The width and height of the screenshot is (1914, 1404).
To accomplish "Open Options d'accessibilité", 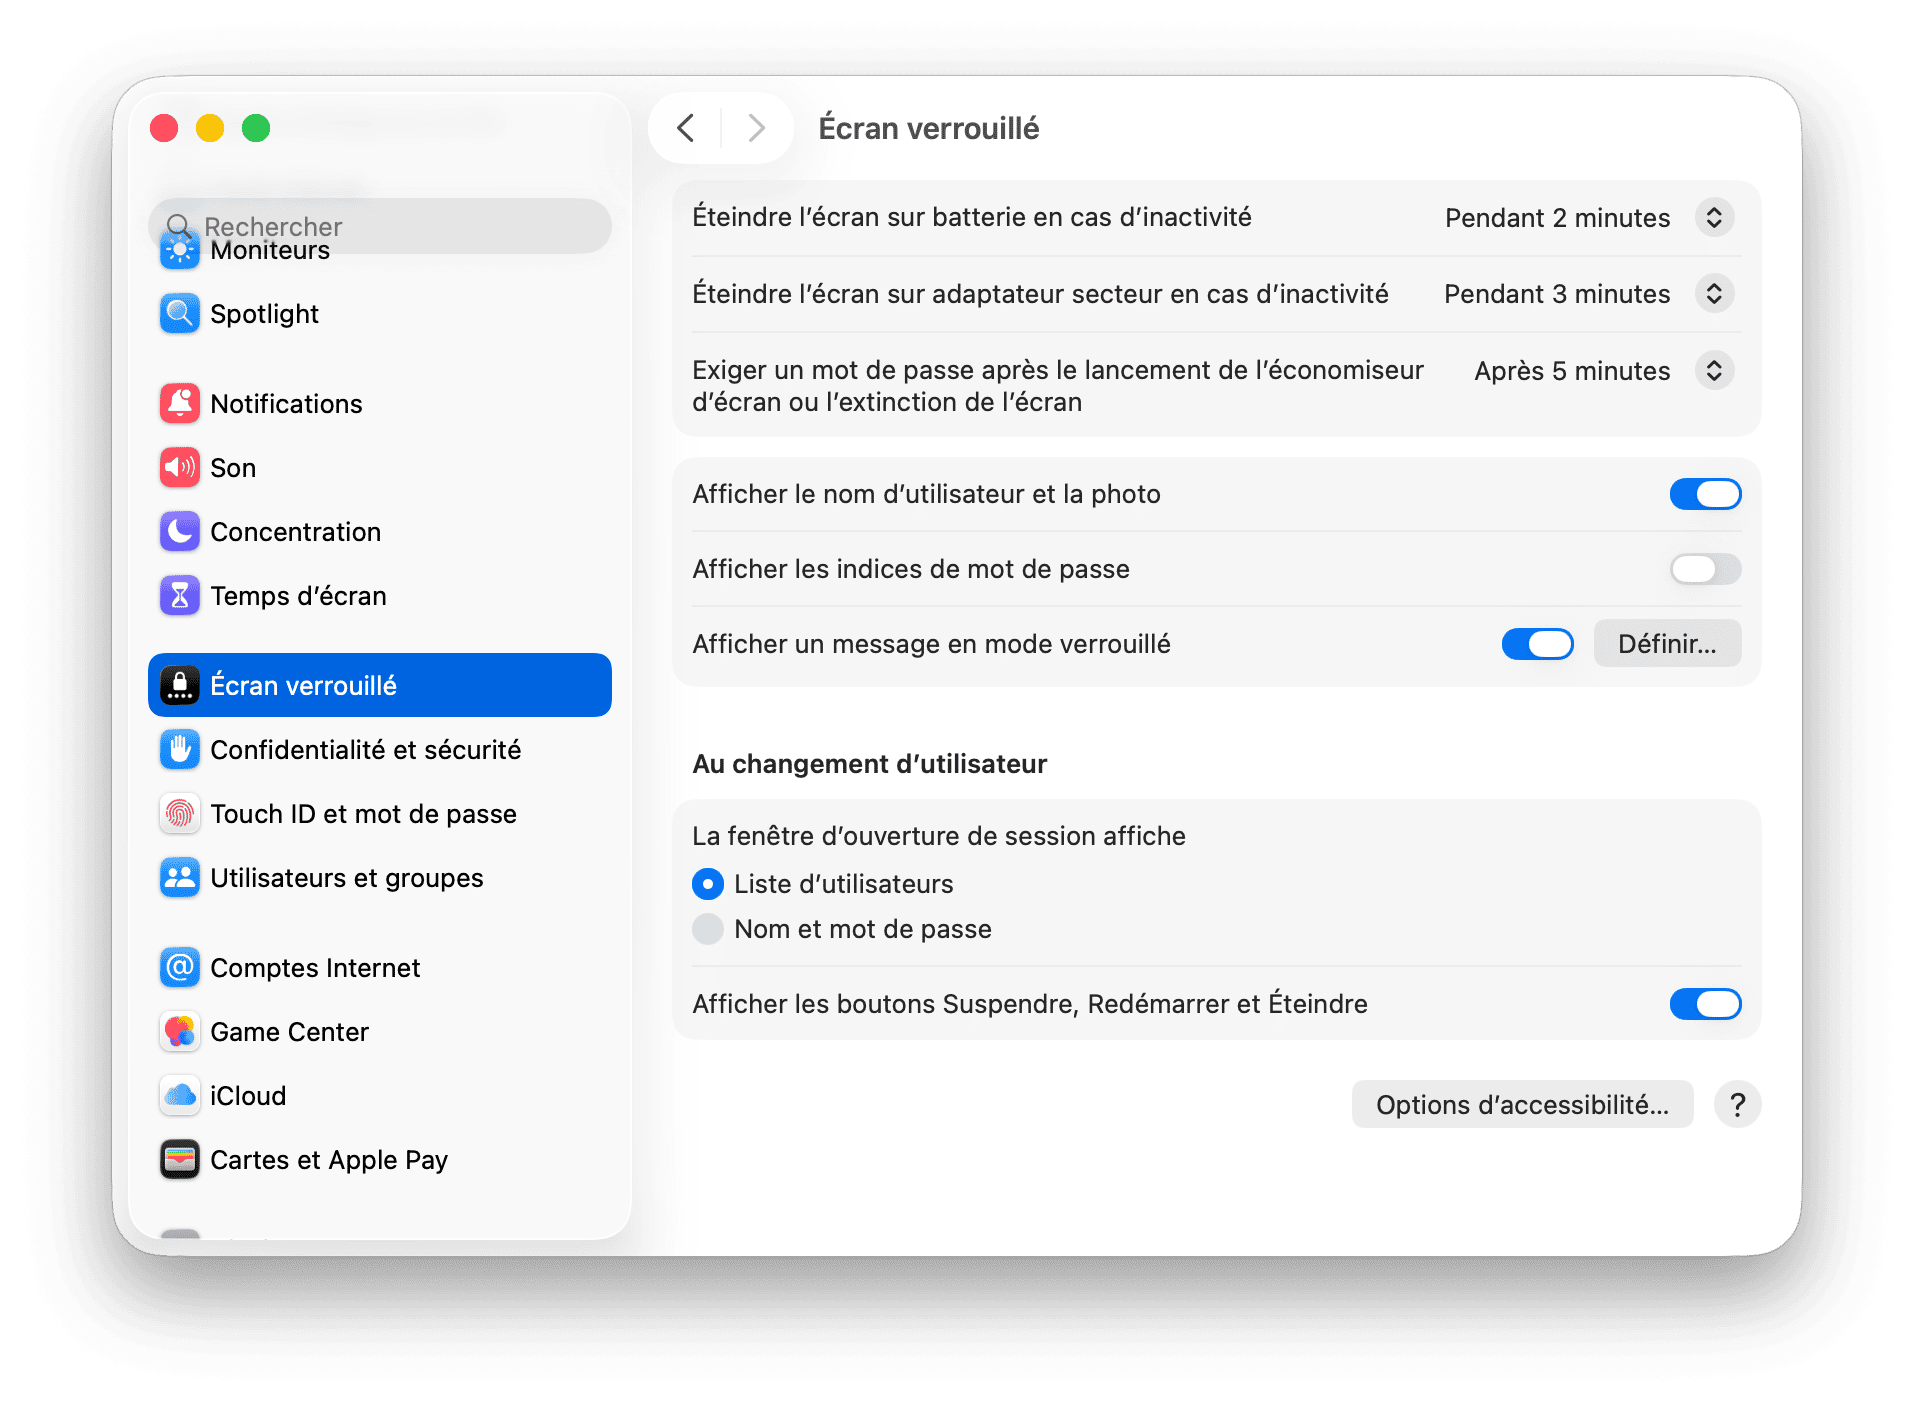I will [x=1521, y=1104].
